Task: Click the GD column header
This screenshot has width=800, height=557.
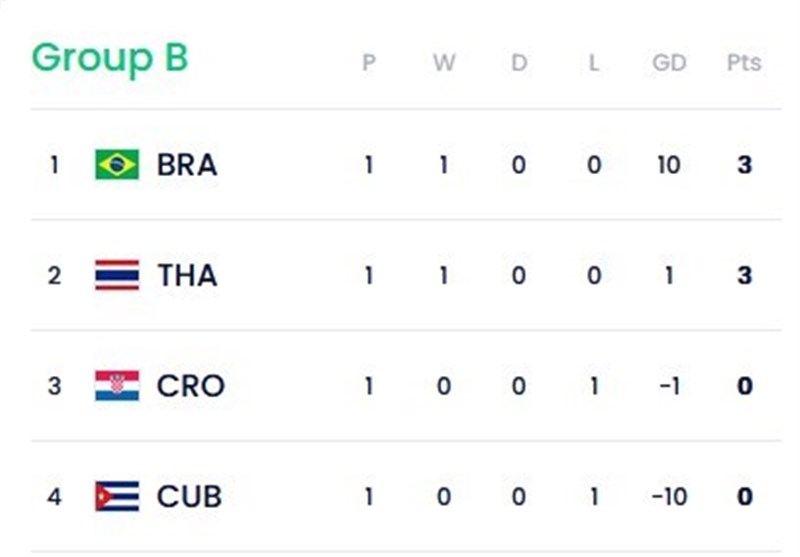Action: [x=669, y=63]
